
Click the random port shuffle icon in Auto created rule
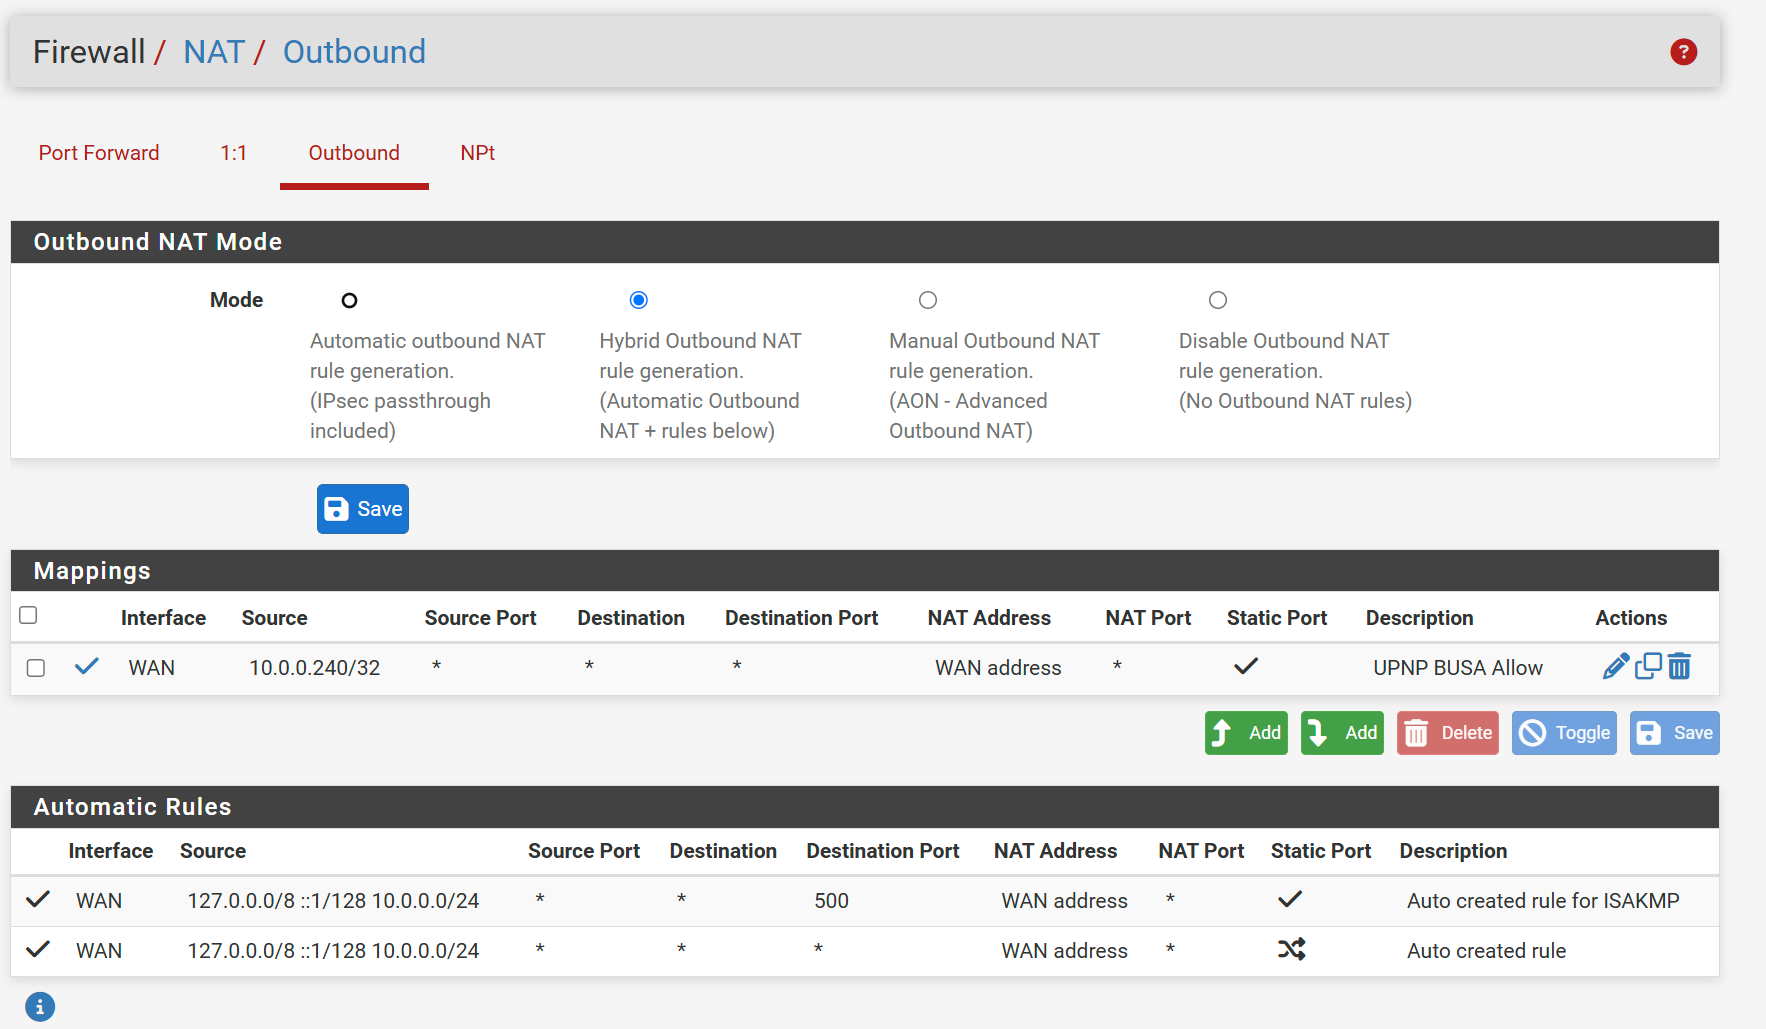click(1291, 949)
